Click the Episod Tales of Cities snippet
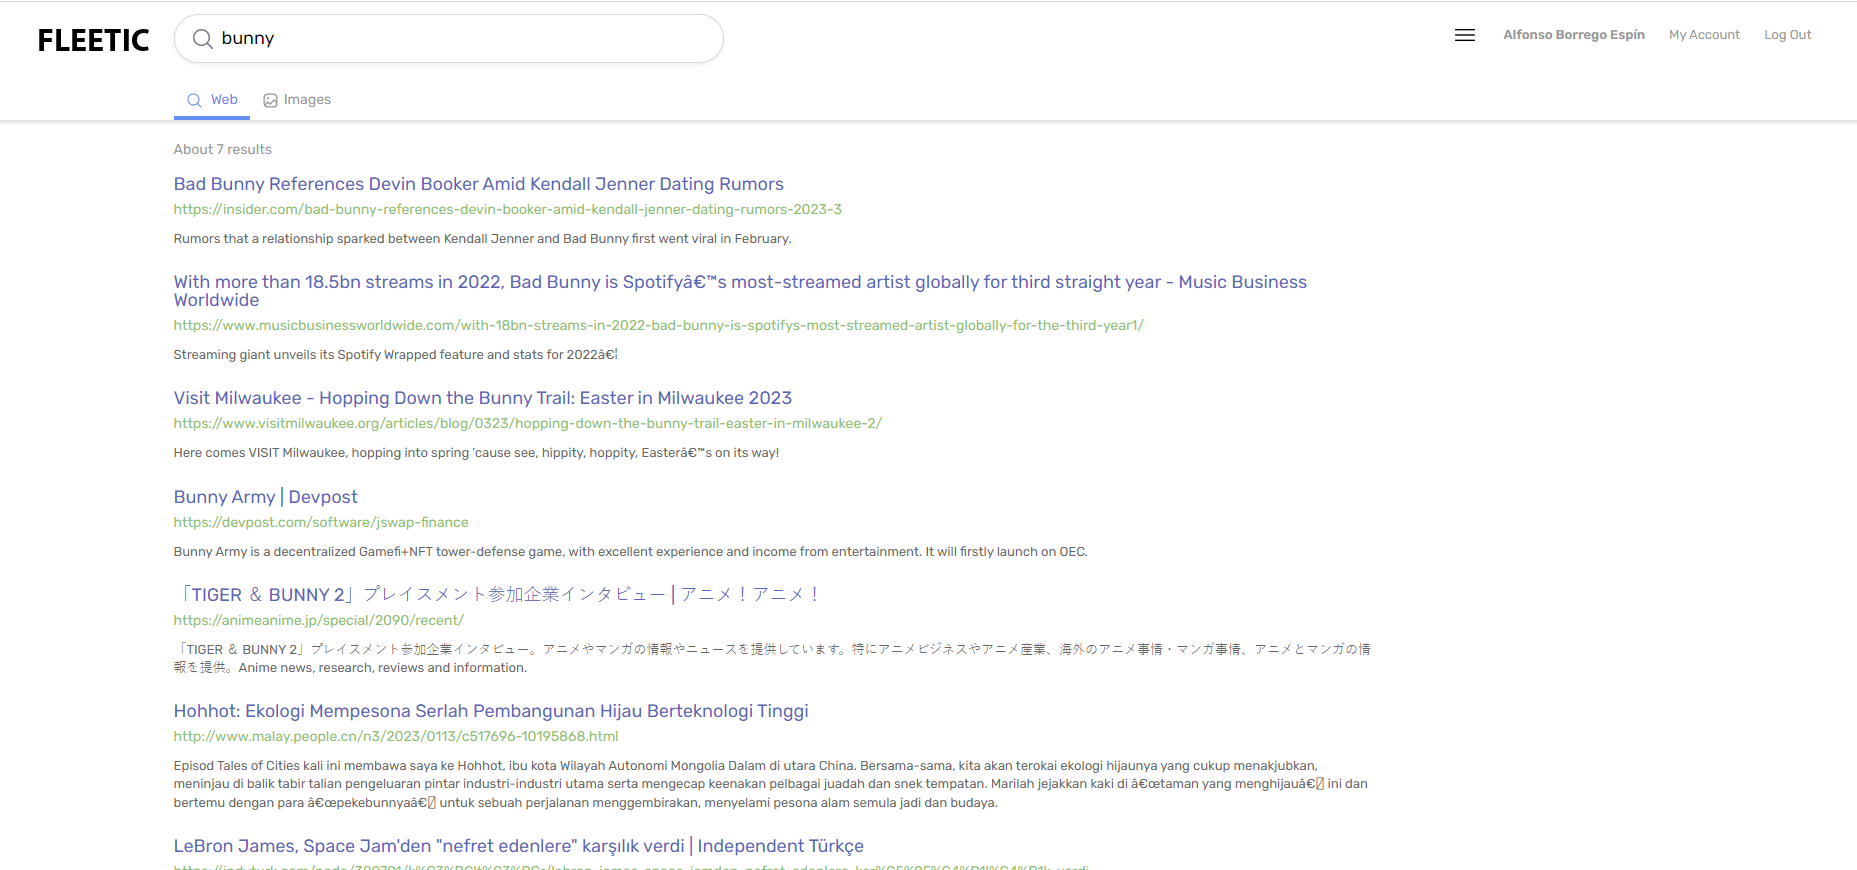This screenshot has width=1857, height=870. tap(770, 784)
